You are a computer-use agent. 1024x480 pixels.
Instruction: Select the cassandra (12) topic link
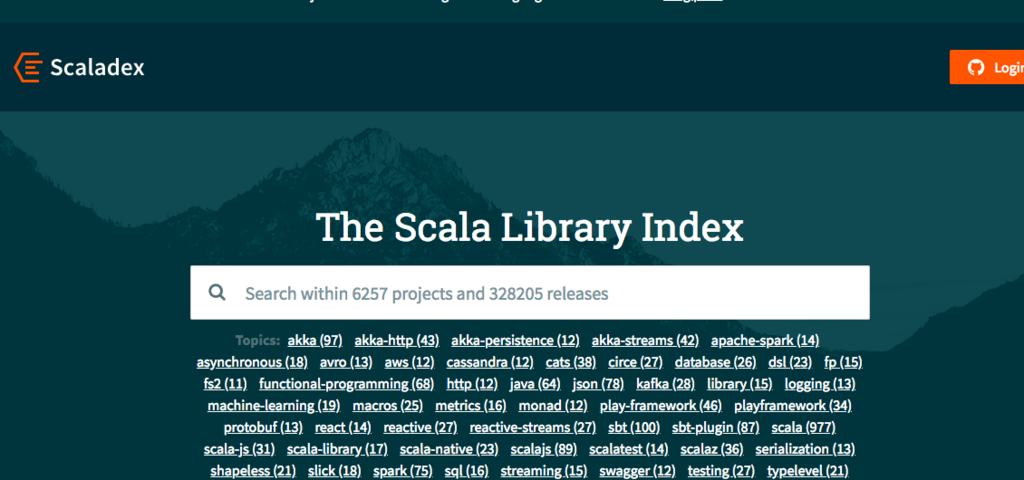click(x=490, y=362)
